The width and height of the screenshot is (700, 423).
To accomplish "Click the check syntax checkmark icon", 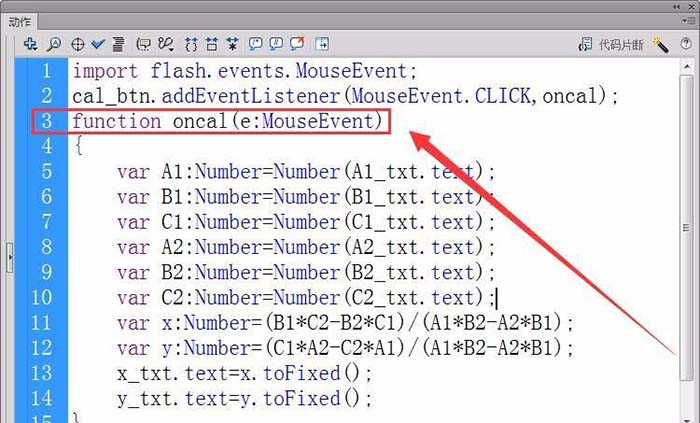I will pos(98,44).
